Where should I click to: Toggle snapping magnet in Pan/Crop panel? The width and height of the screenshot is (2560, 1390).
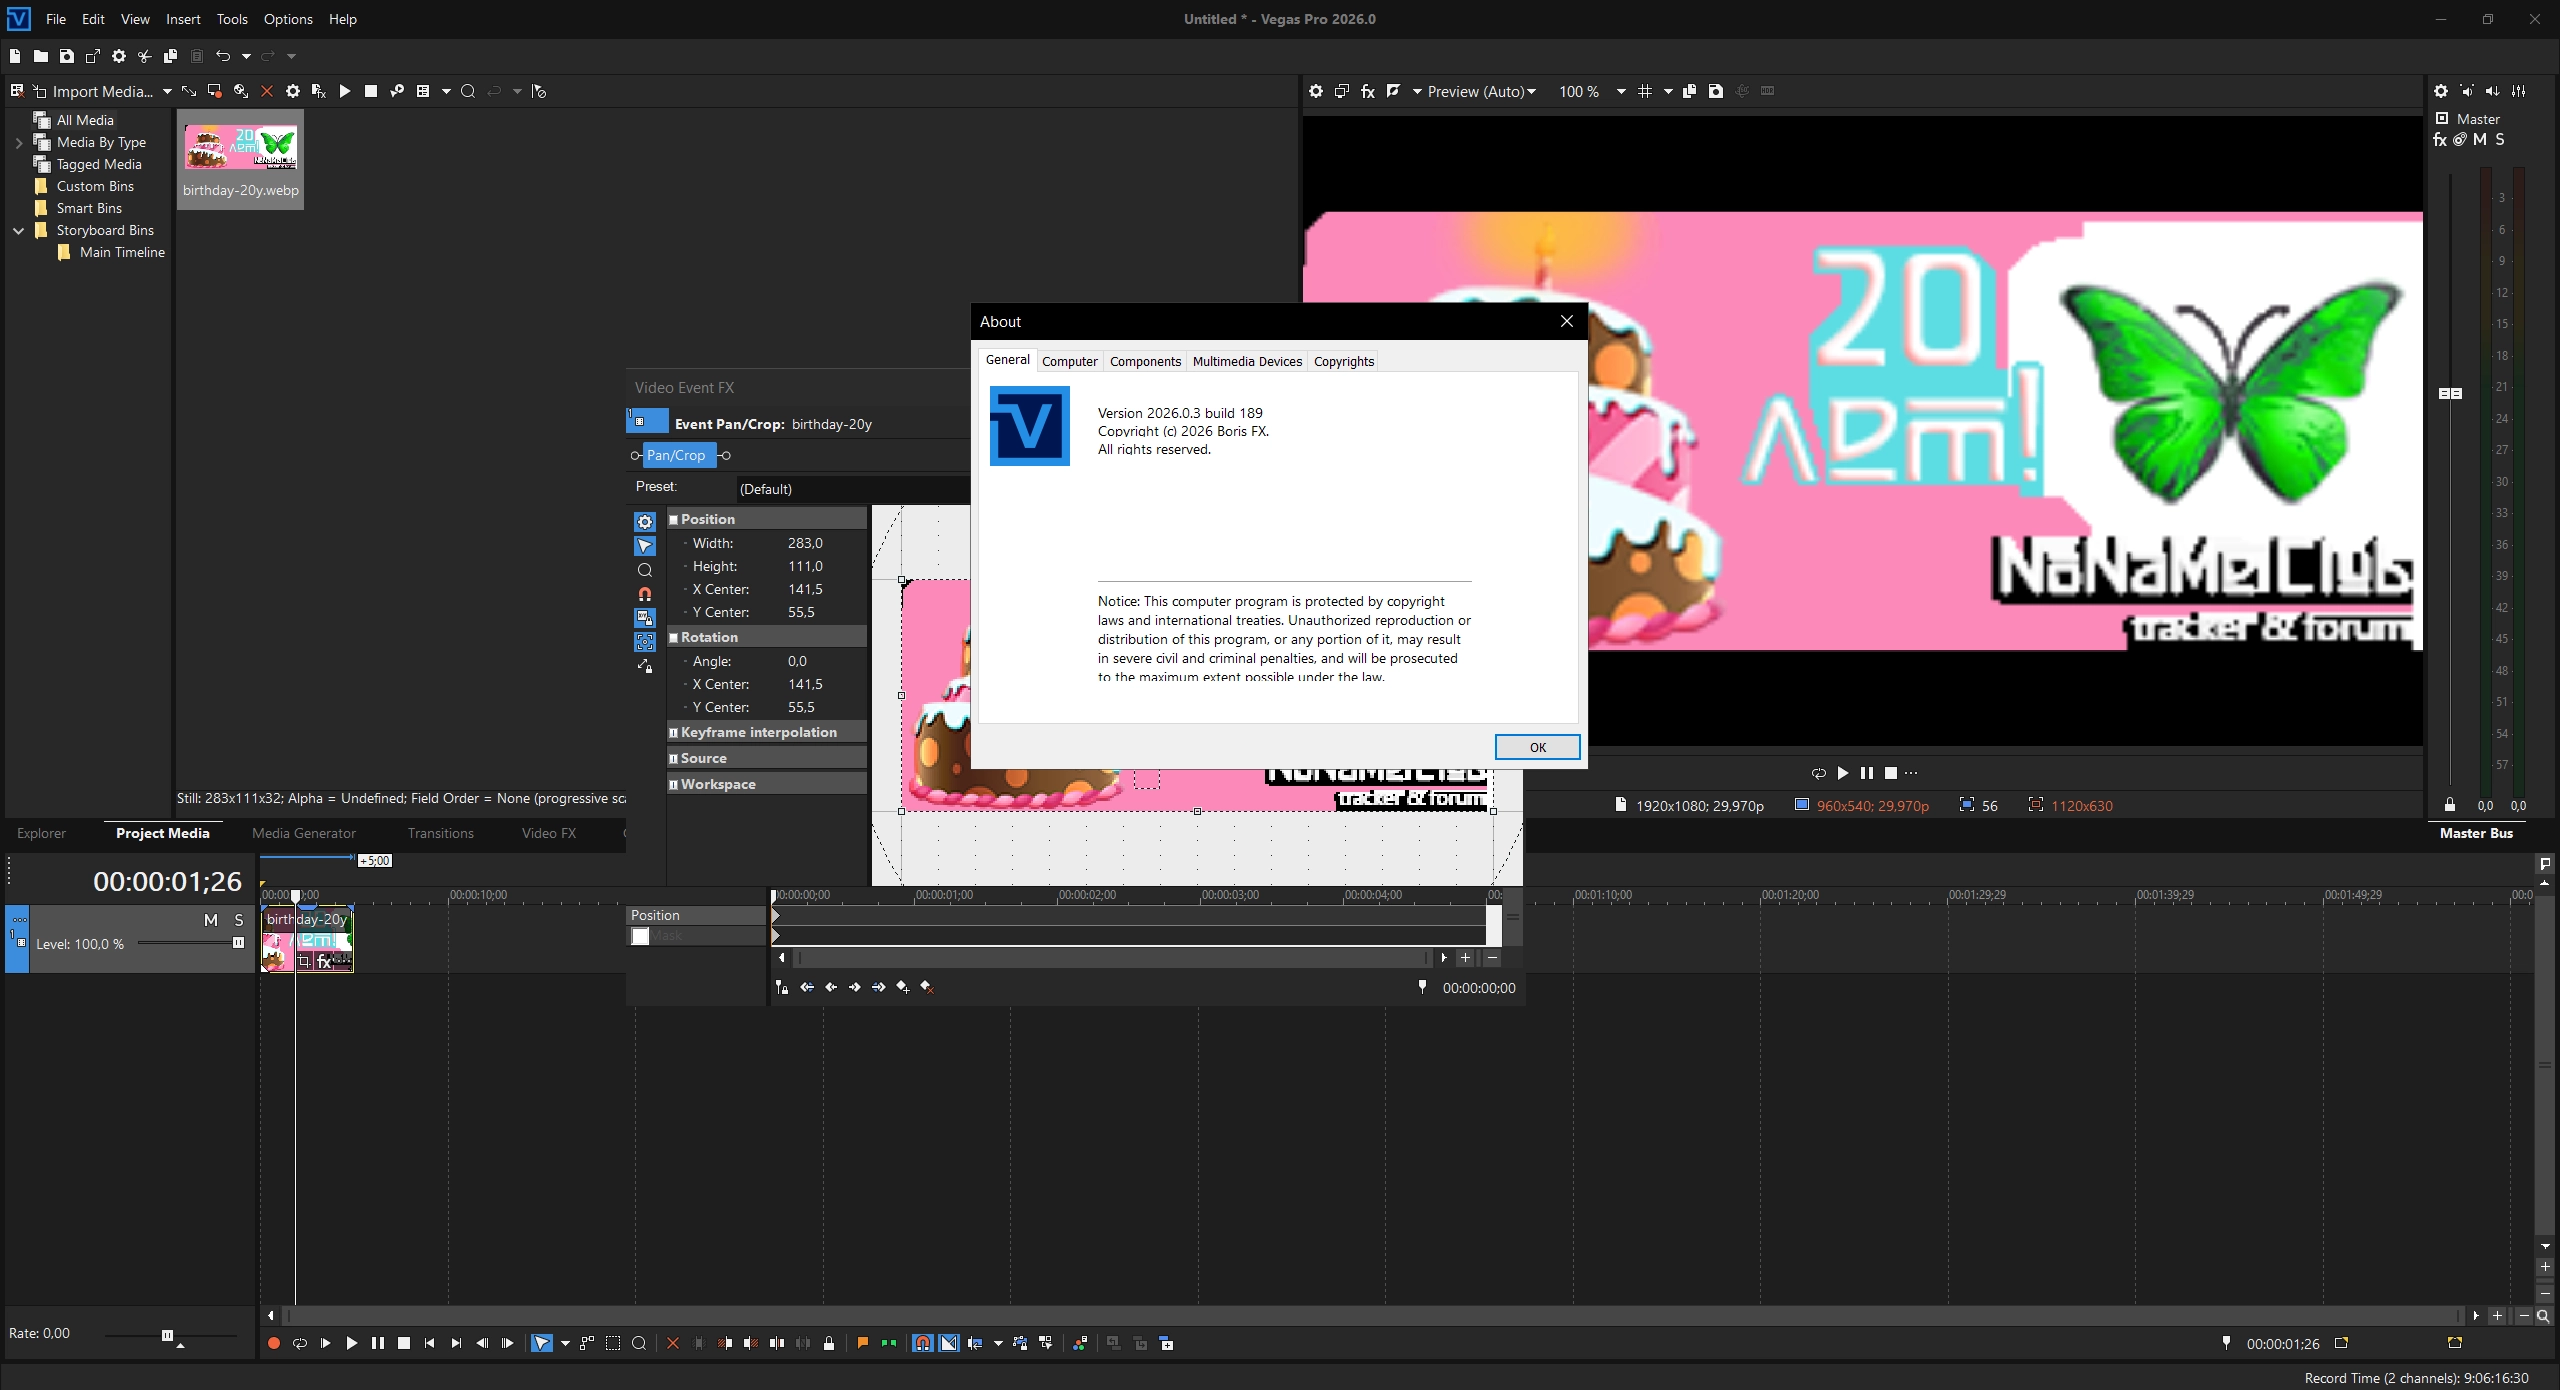tap(645, 594)
